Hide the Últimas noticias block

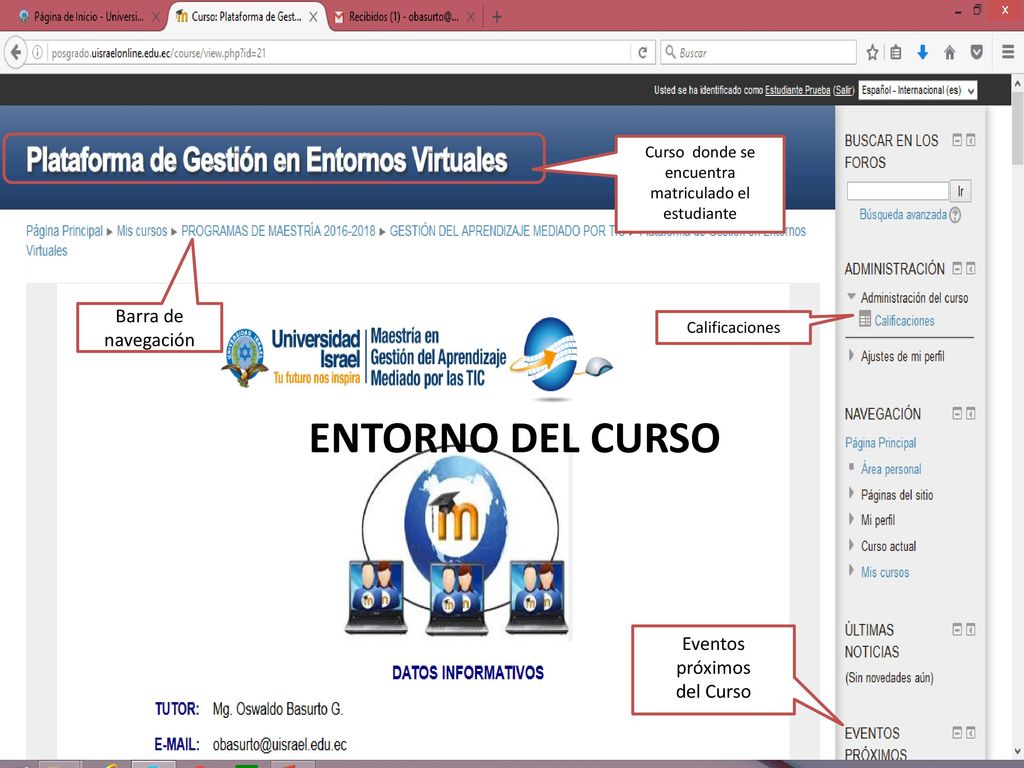tap(957, 629)
